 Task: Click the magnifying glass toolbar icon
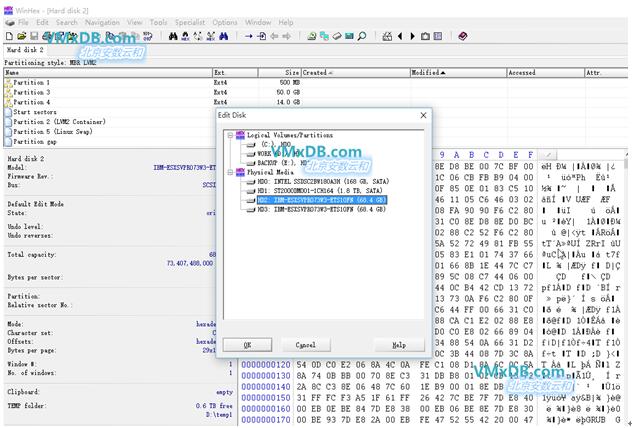click(362, 36)
